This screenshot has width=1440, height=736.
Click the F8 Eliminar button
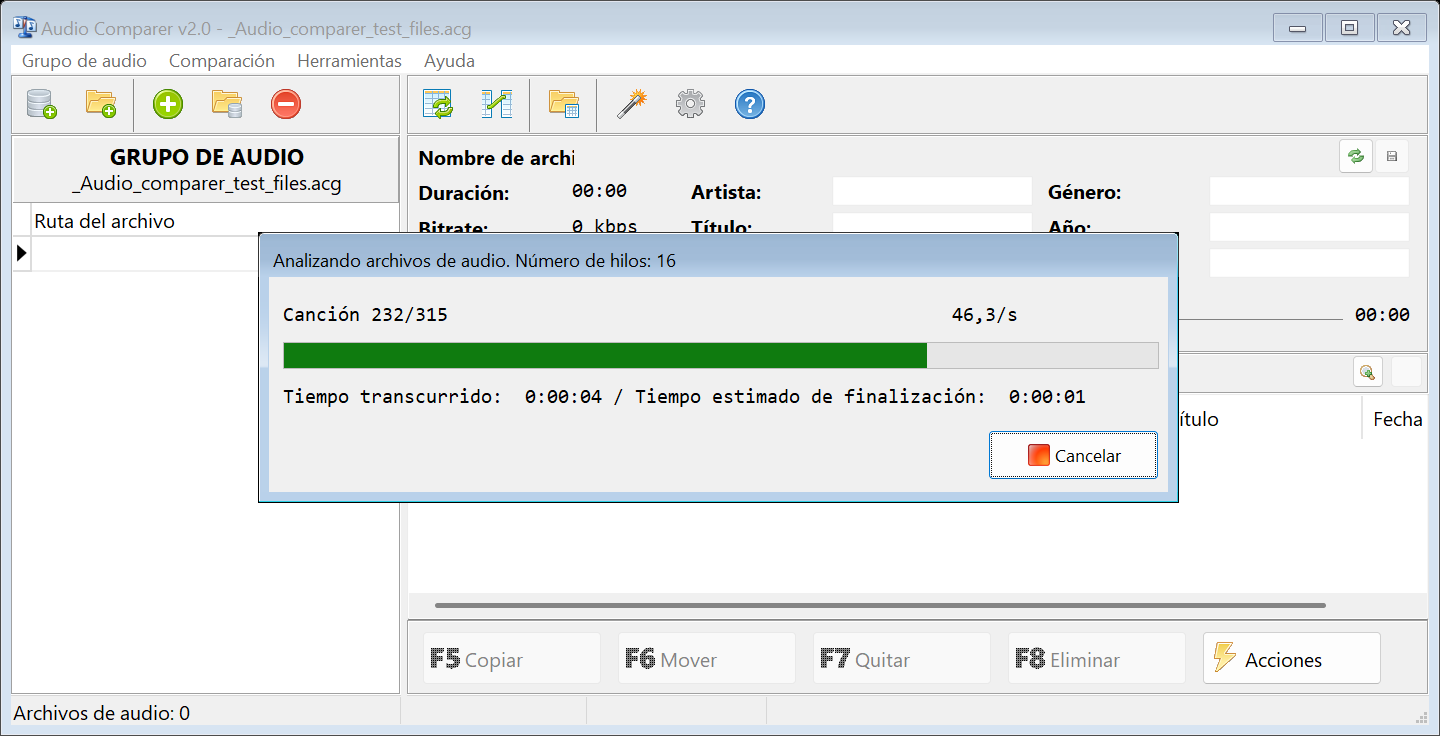pos(1097,659)
